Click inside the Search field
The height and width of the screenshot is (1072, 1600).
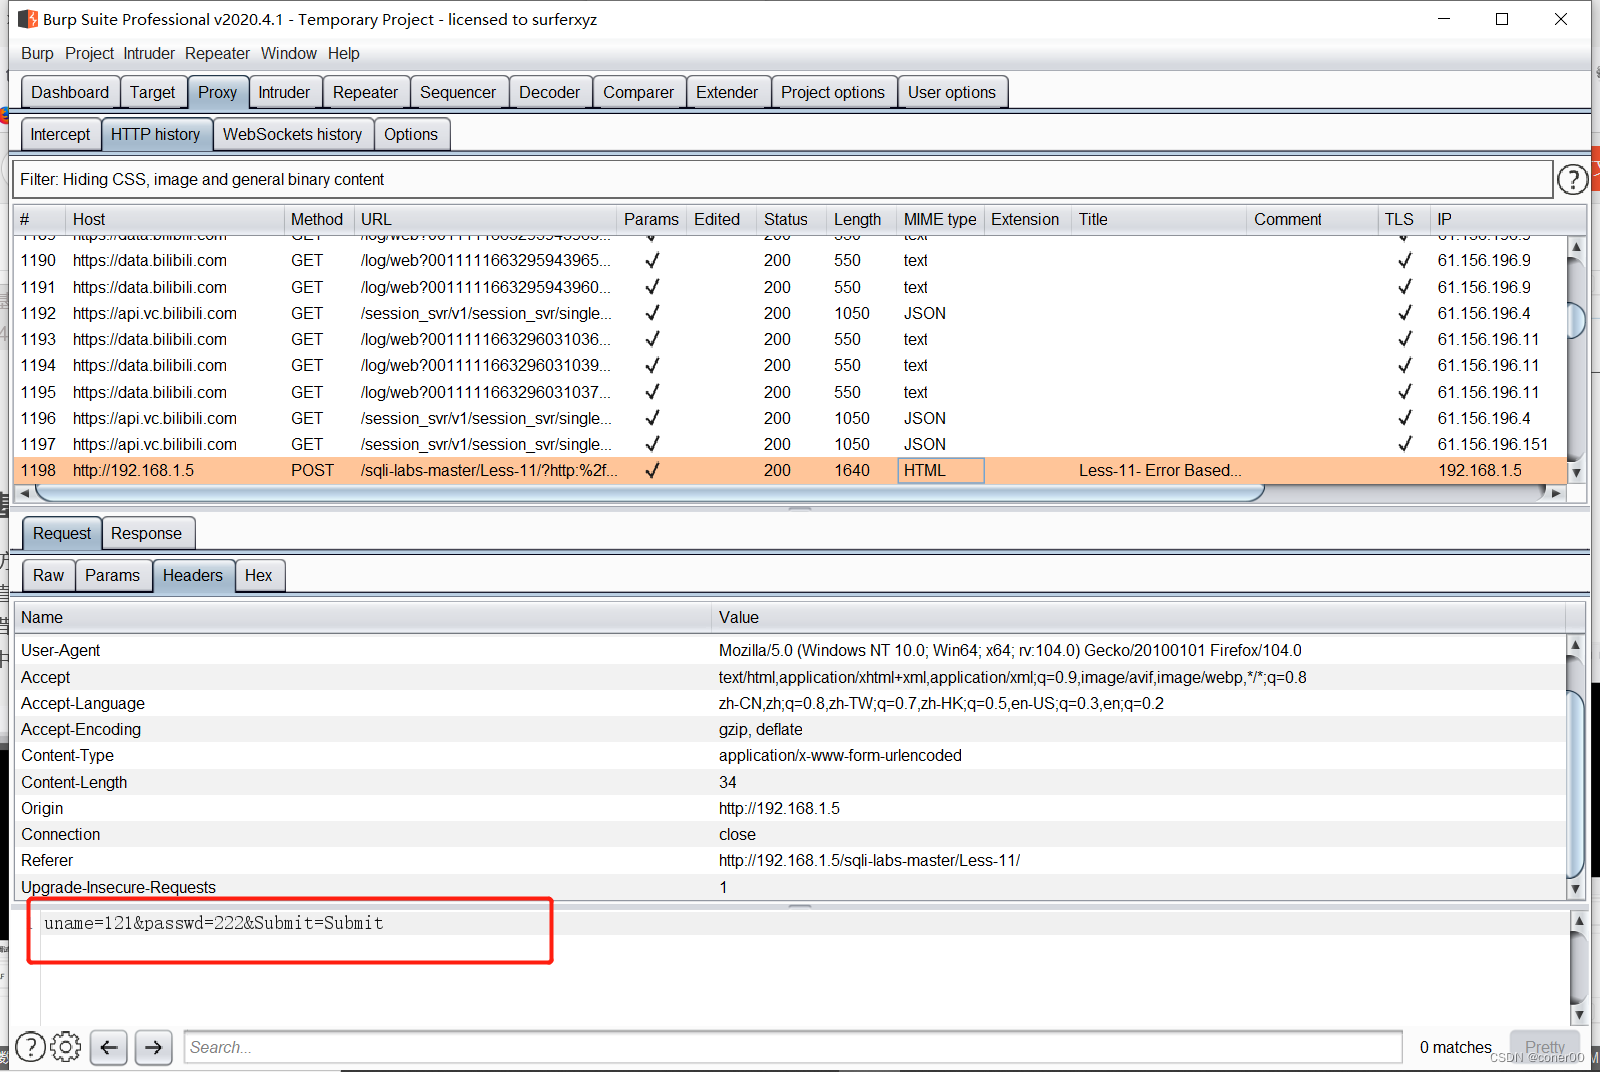tap(794, 1047)
